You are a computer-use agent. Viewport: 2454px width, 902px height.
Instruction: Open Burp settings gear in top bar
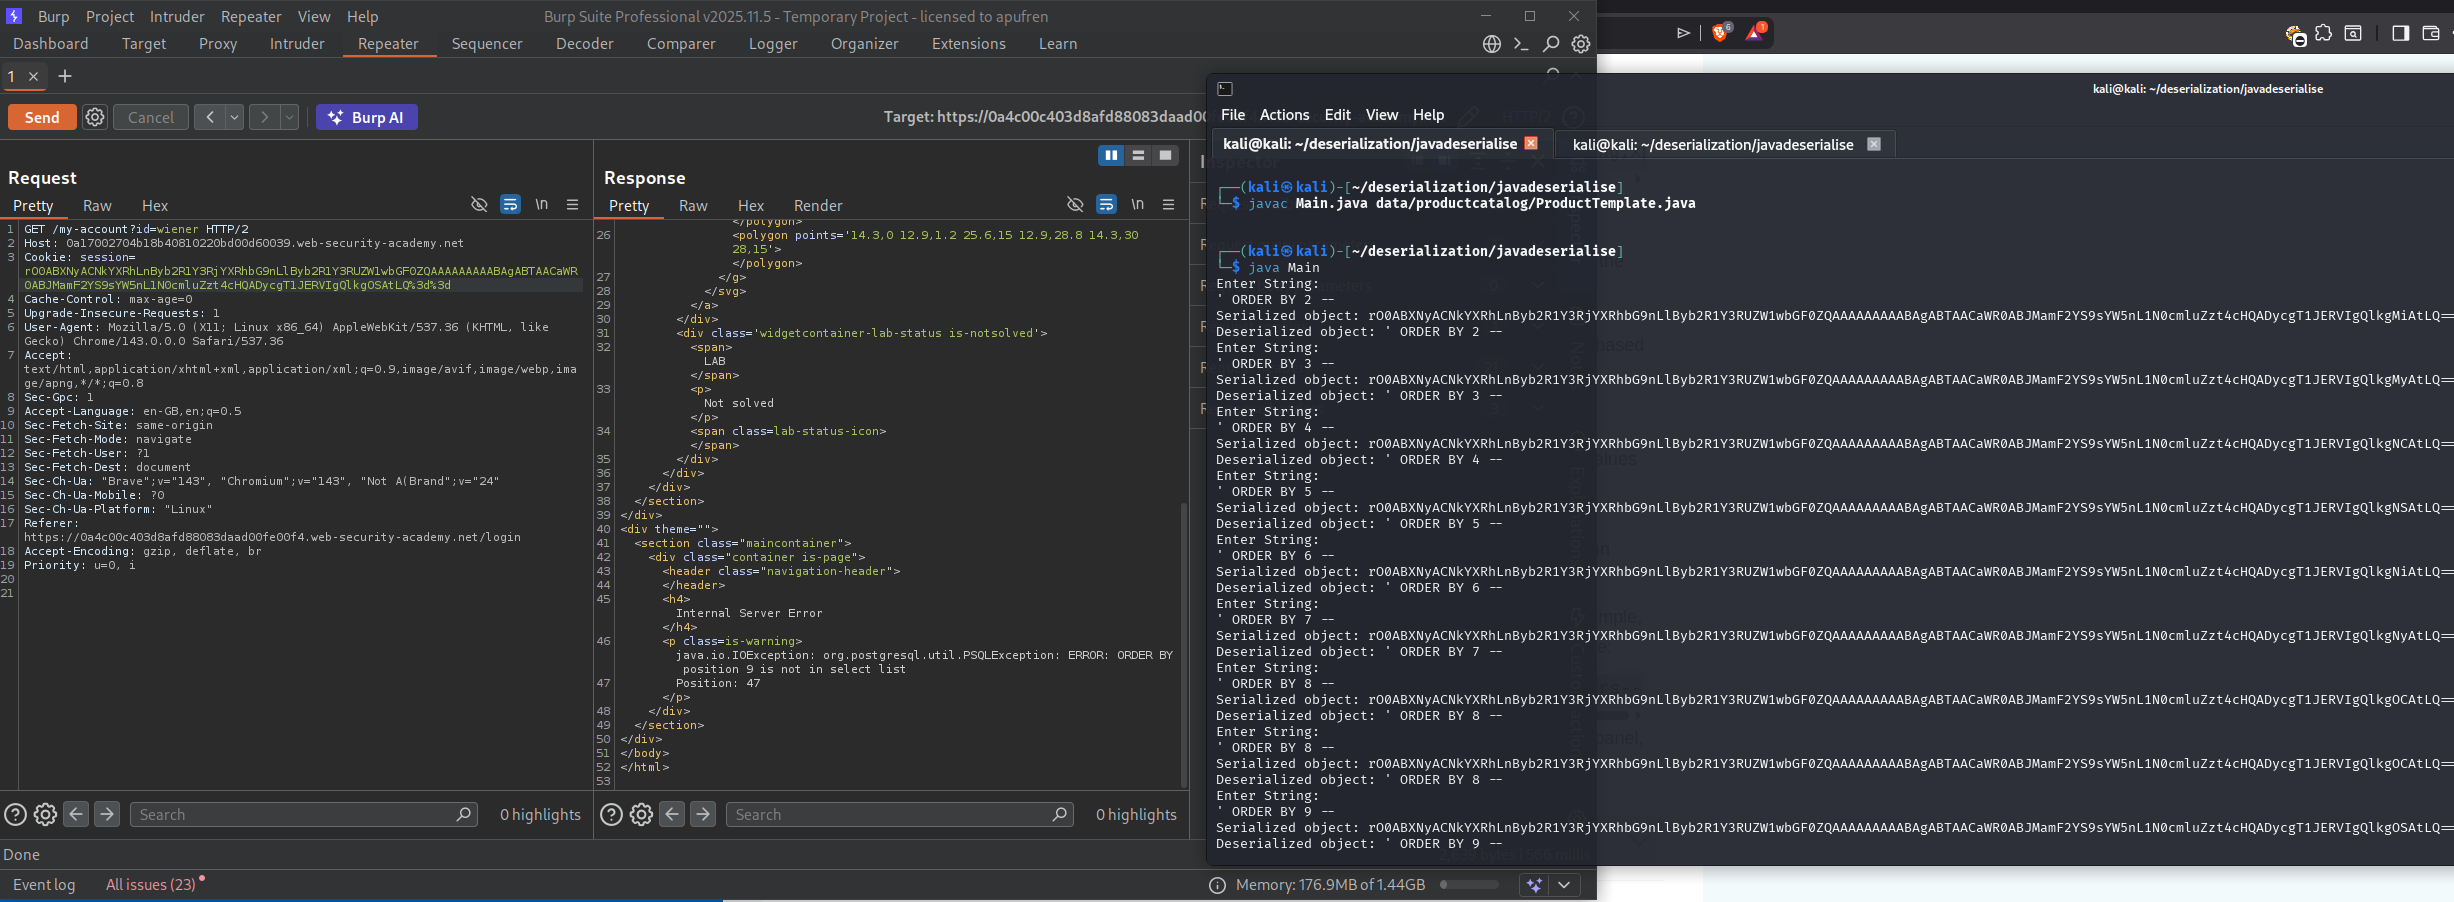[x=1580, y=44]
